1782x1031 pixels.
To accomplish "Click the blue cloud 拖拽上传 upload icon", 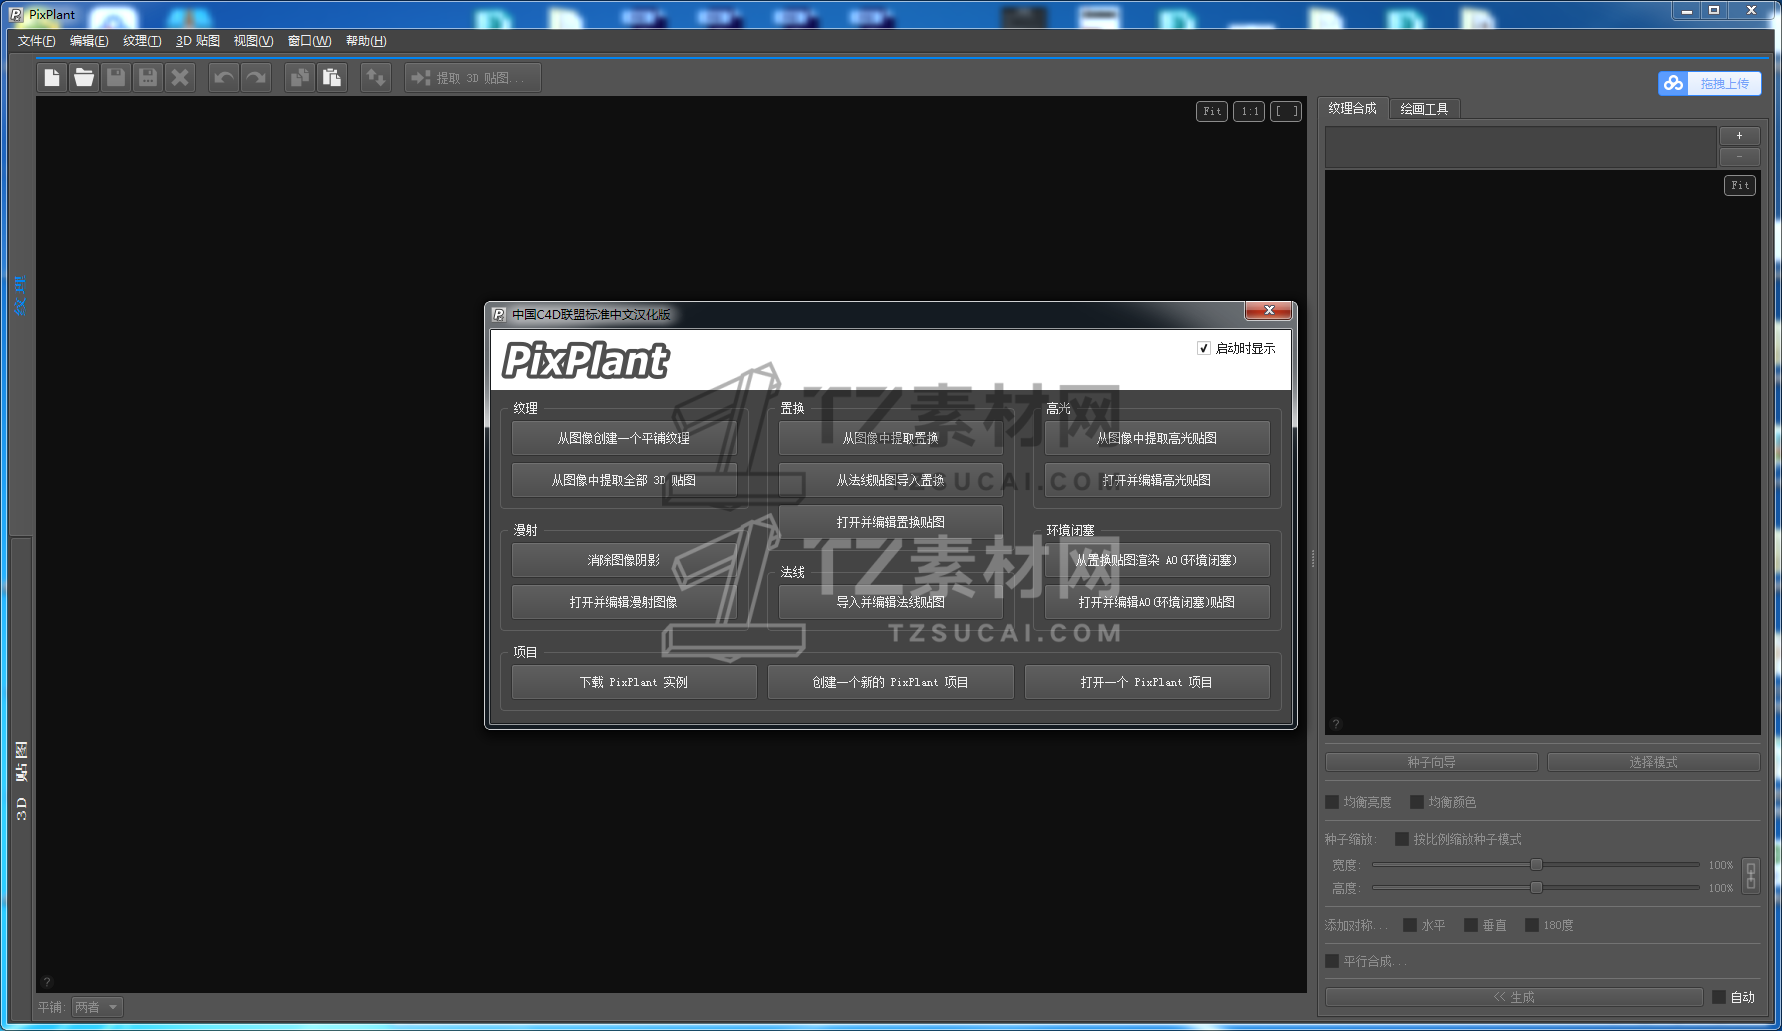I will tap(1673, 83).
